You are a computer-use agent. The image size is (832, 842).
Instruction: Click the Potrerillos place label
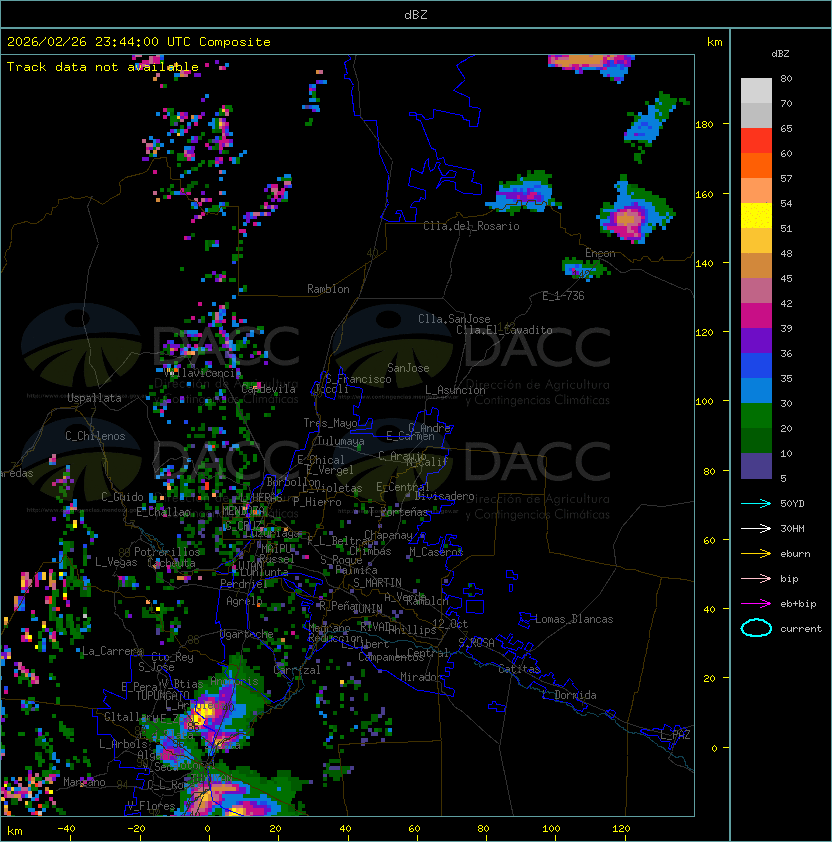(167, 552)
